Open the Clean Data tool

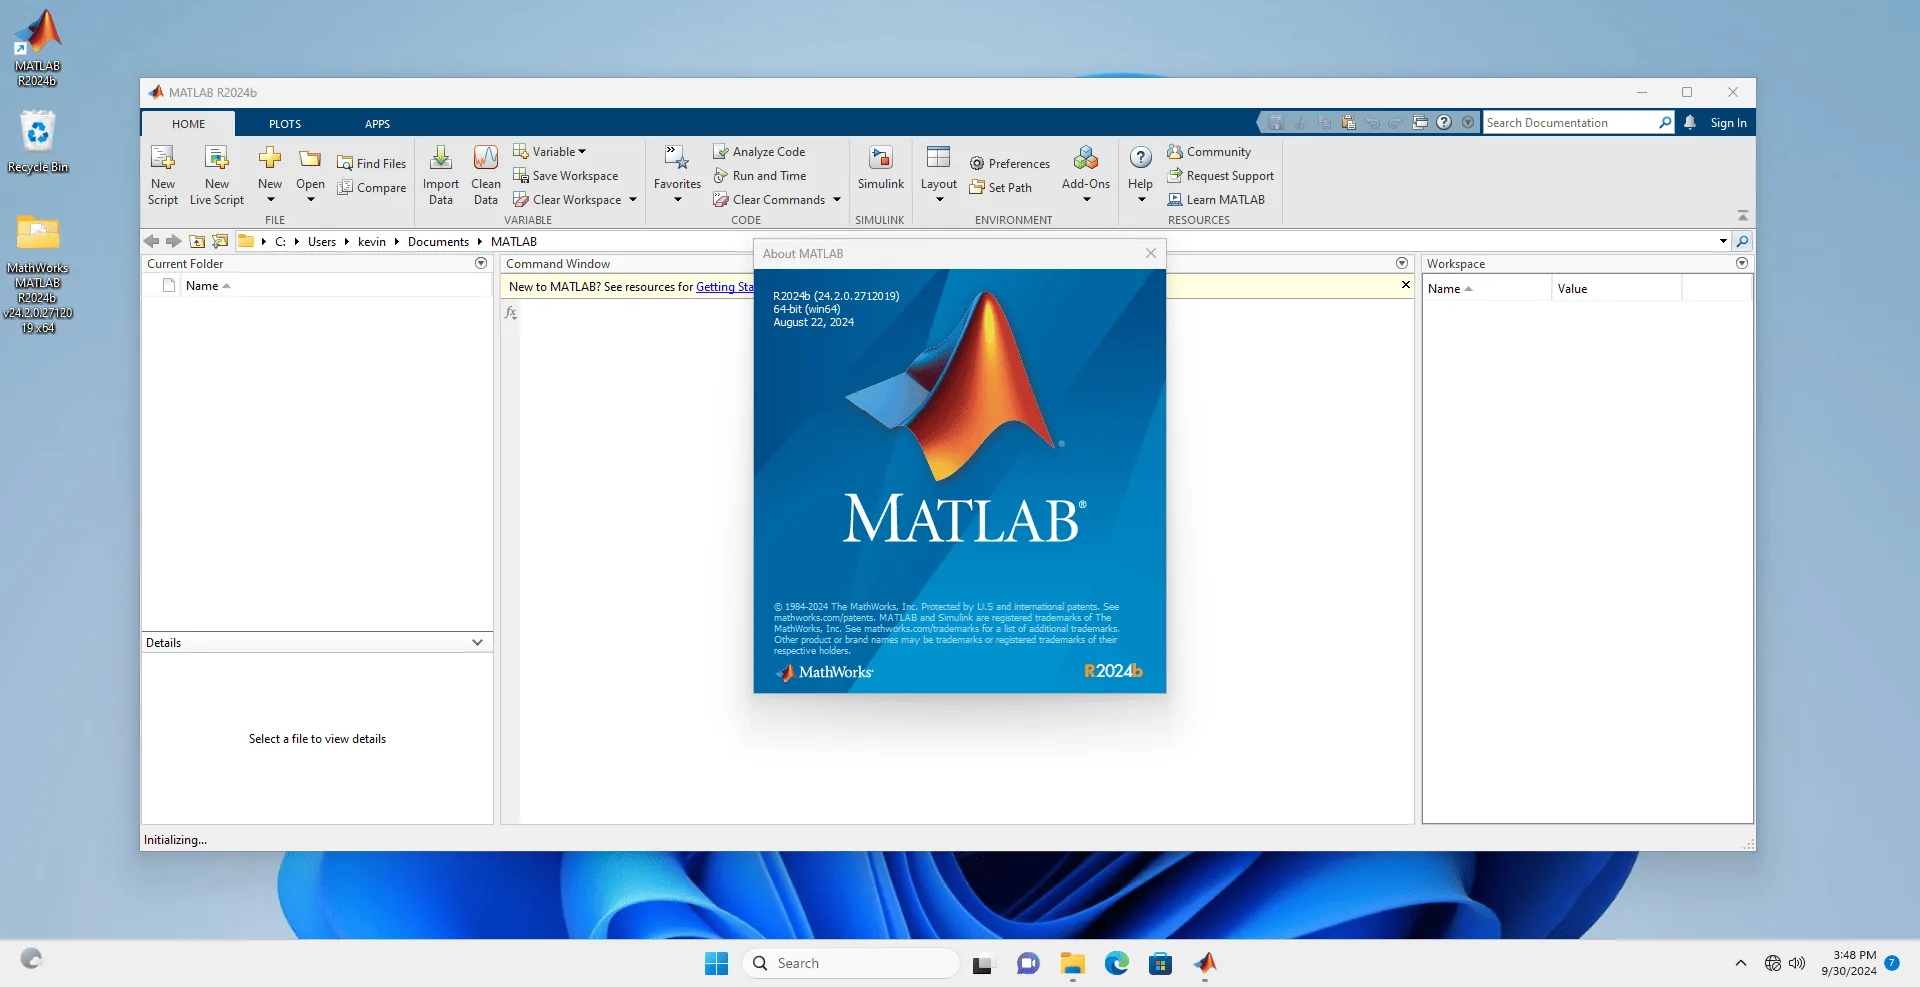click(x=486, y=175)
